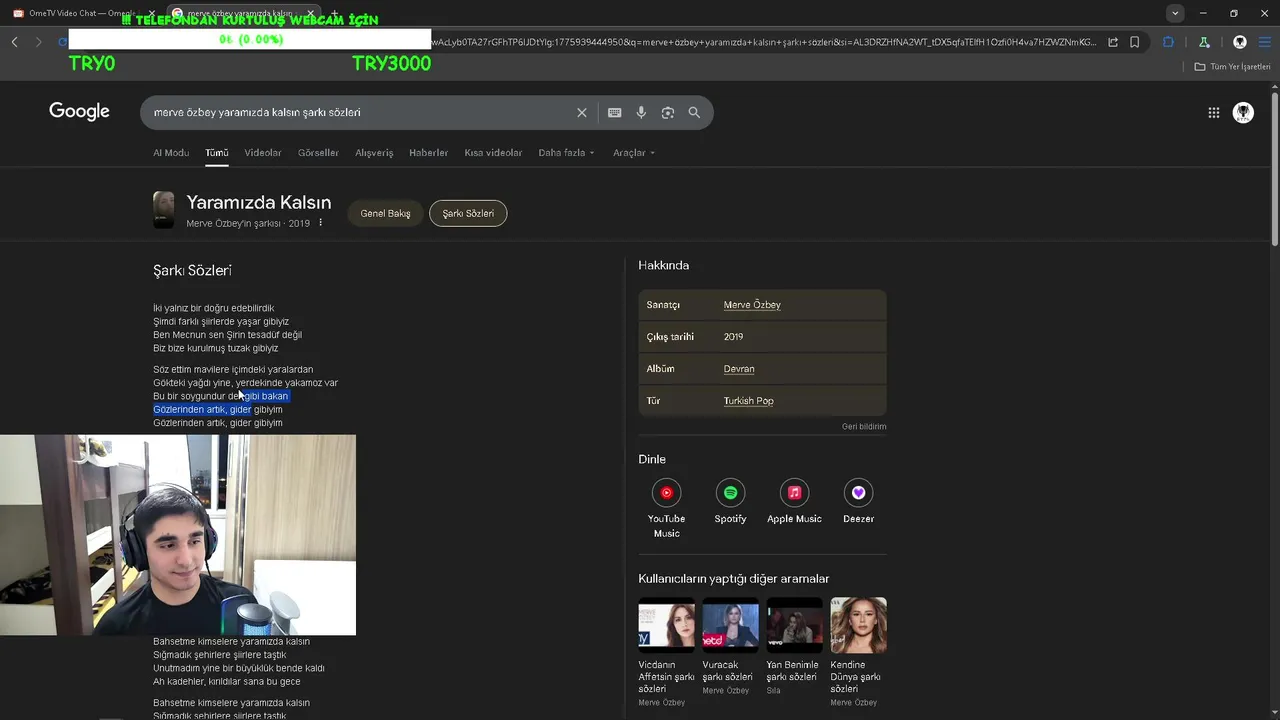Screen dimensions: 1280x720
Task: Open the on-screen keyboard input tool
Action: click(614, 112)
